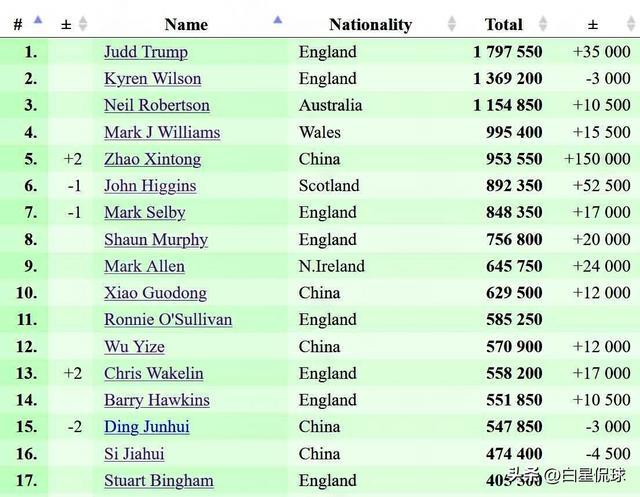
Task: Click the sort arrow beside Name header
Action: click(x=277, y=21)
